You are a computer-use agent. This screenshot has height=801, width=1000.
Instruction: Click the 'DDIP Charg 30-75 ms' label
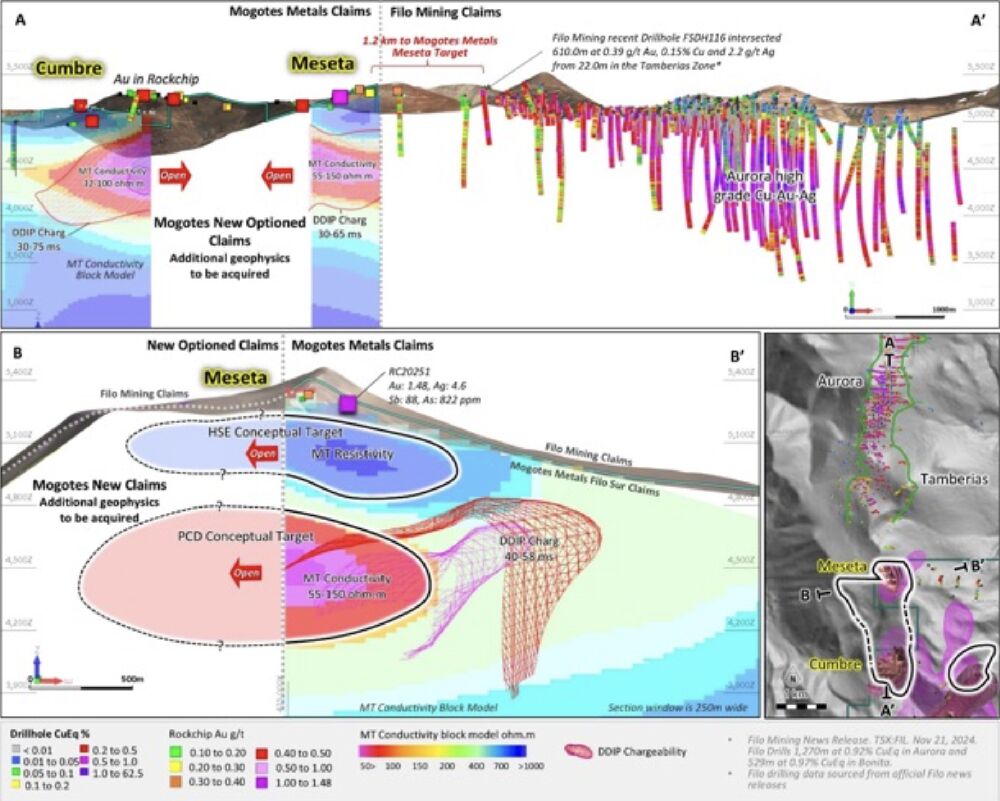pos(40,239)
